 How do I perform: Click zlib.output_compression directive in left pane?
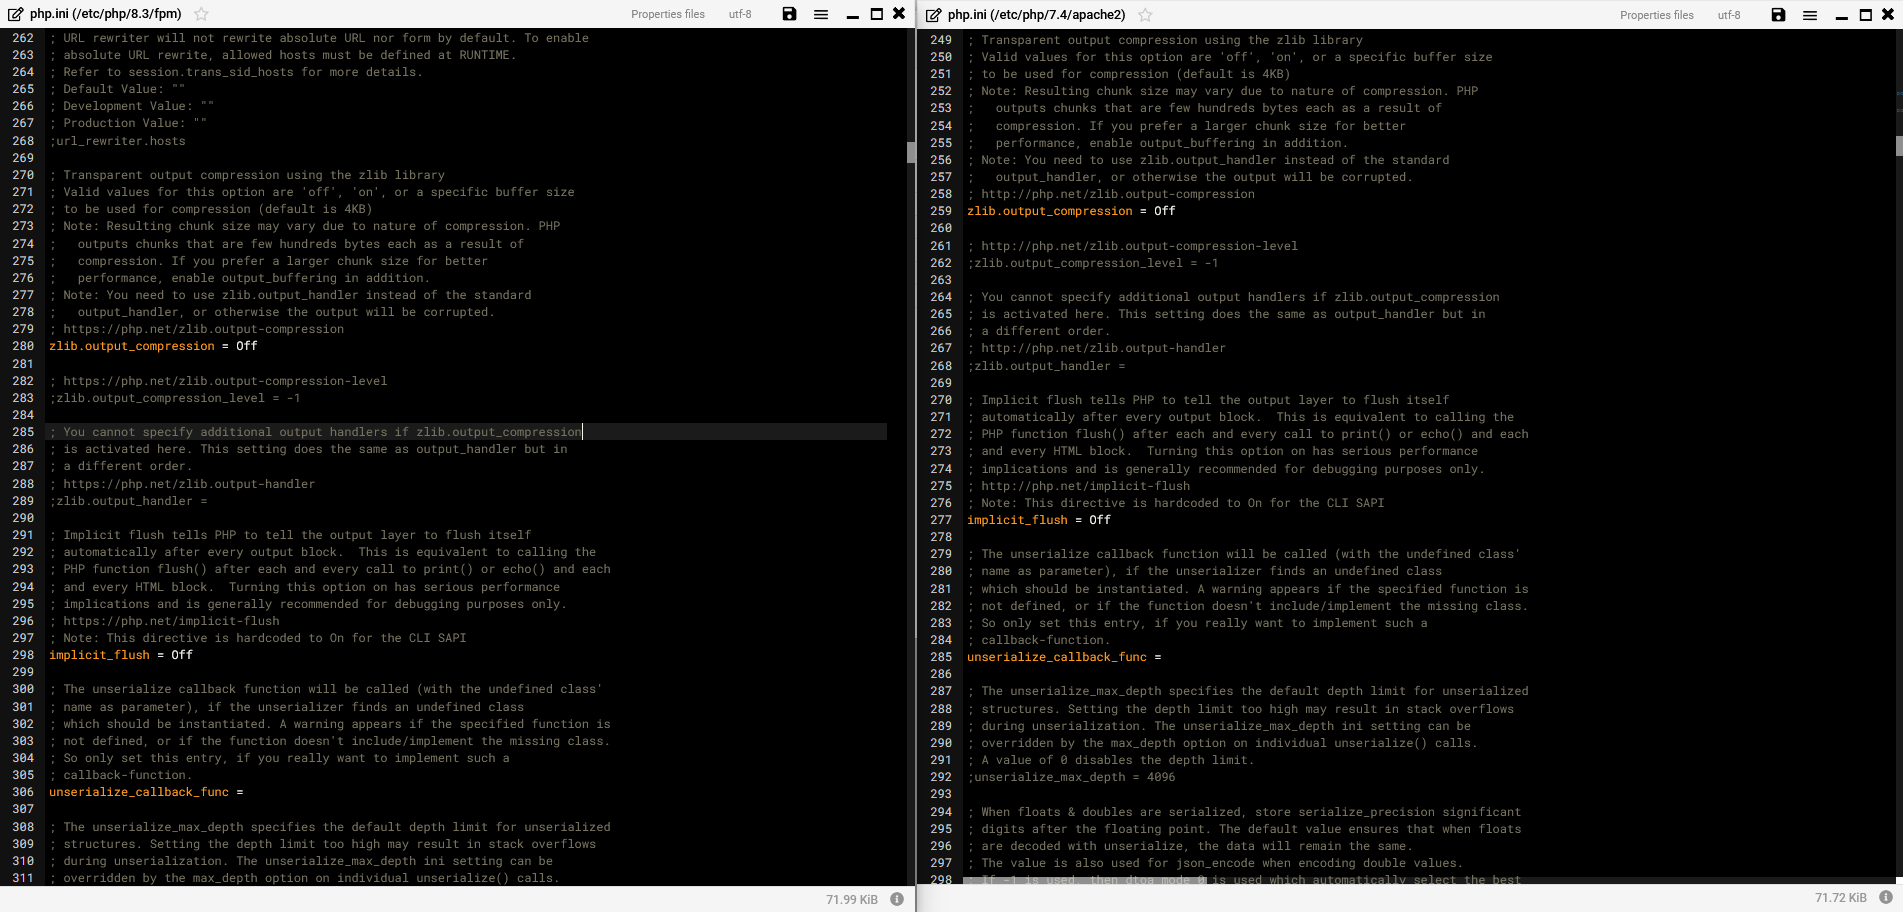tap(132, 346)
